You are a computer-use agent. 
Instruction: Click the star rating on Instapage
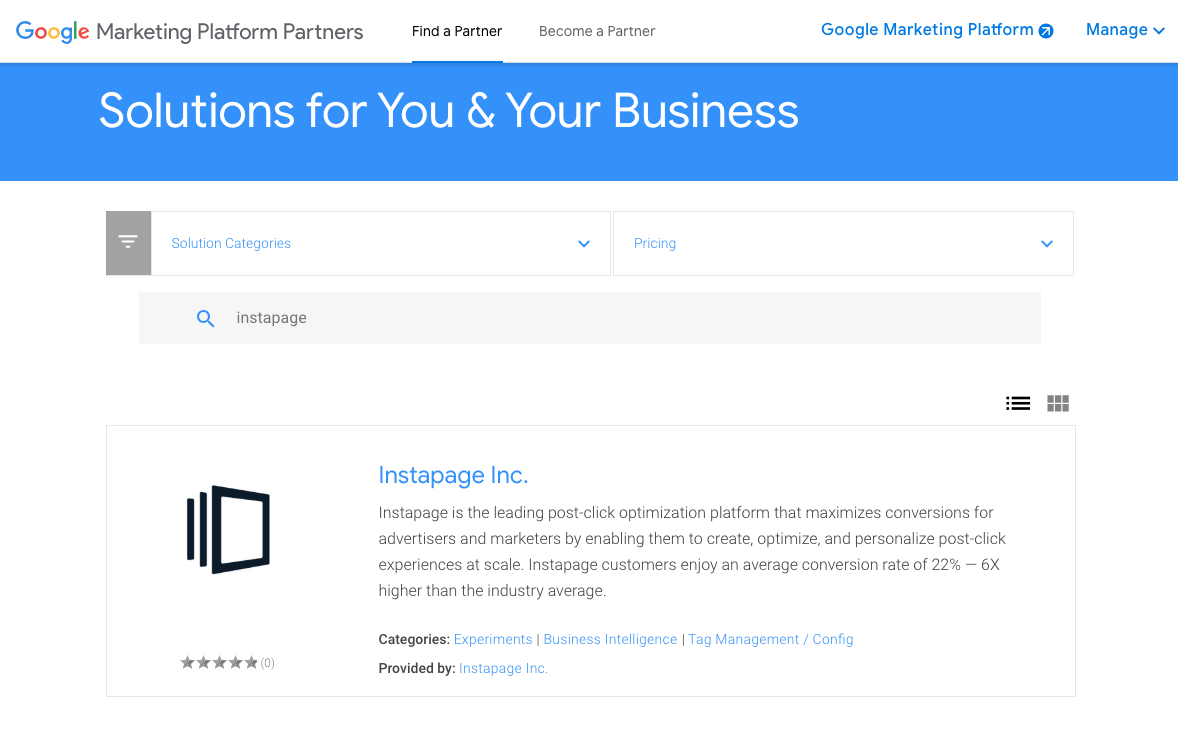(219, 662)
